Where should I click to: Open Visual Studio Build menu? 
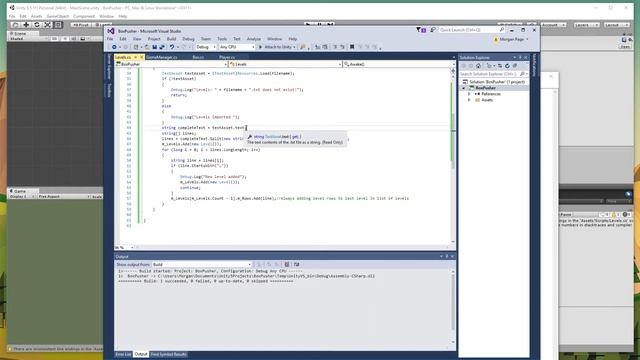click(x=171, y=39)
